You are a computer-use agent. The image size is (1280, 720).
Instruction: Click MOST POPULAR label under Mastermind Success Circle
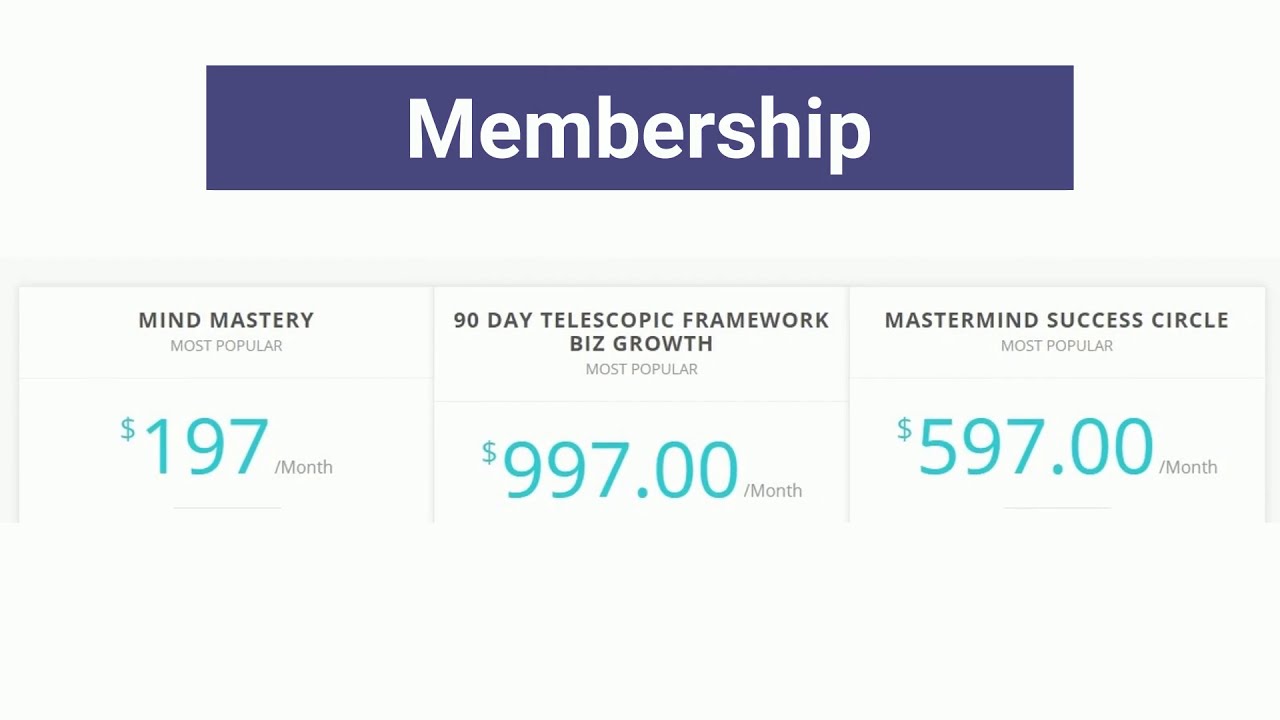tap(1056, 346)
